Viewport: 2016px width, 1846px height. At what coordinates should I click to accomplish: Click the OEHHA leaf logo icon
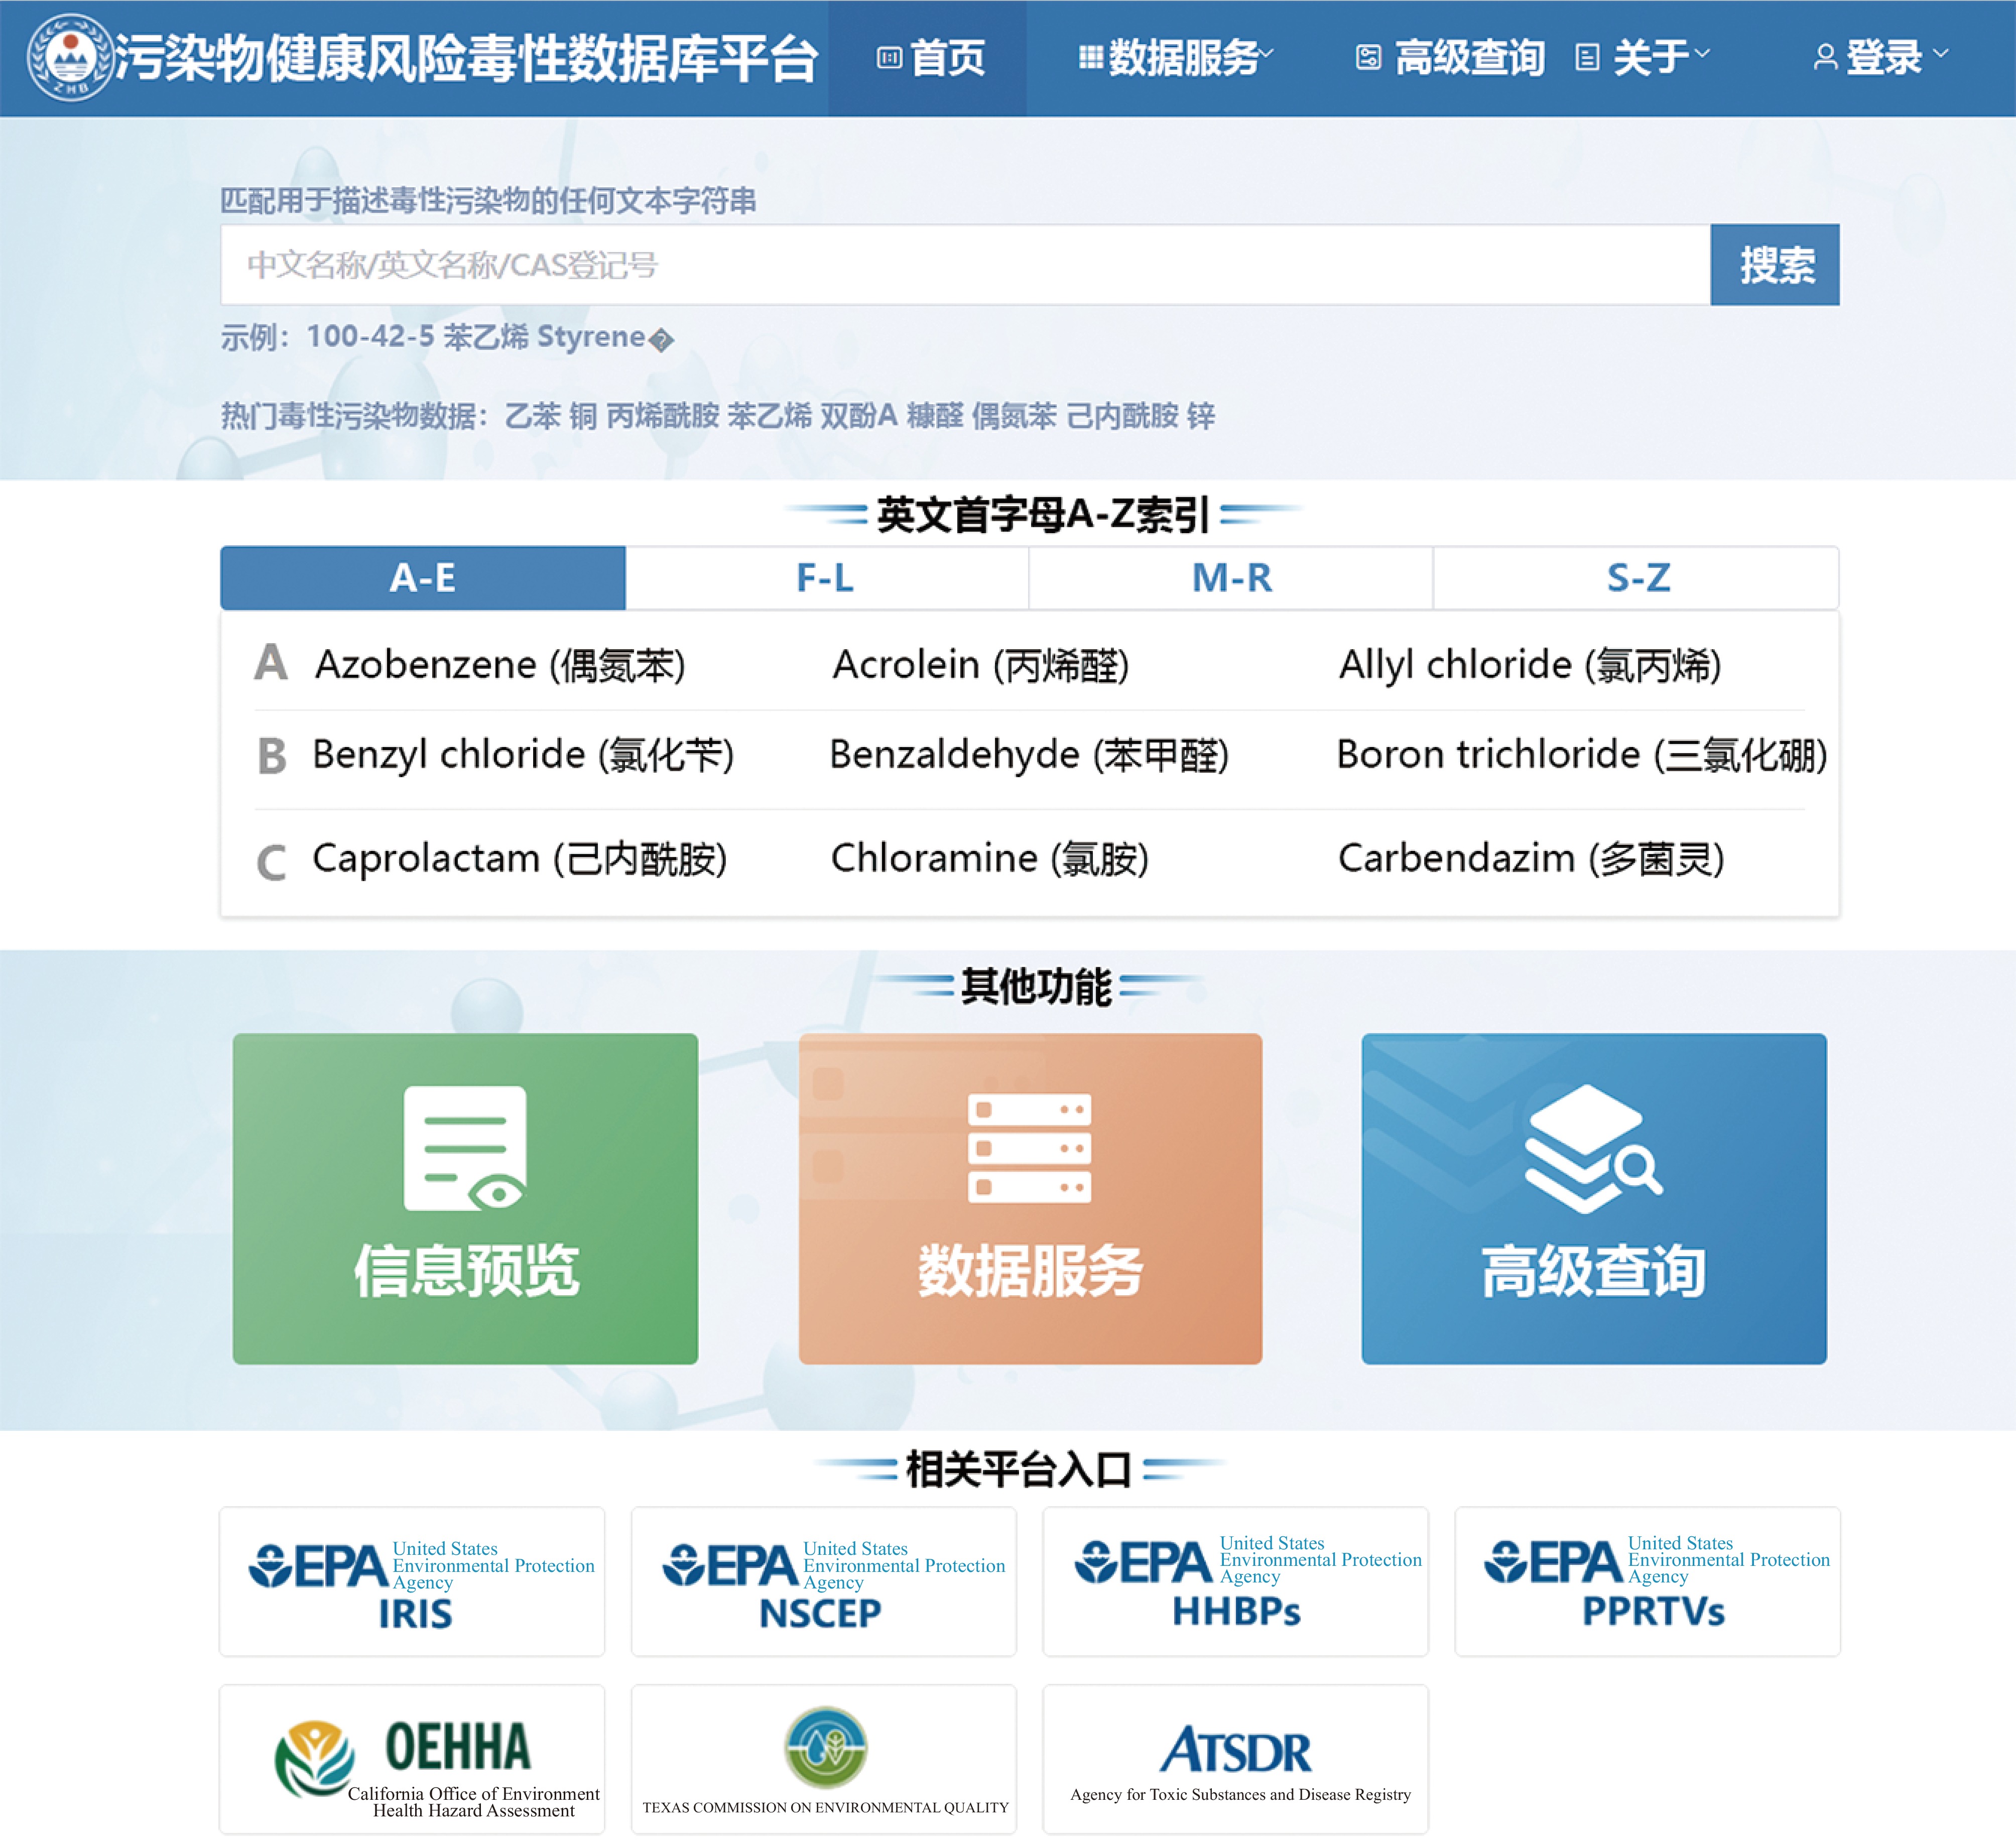(314, 1759)
